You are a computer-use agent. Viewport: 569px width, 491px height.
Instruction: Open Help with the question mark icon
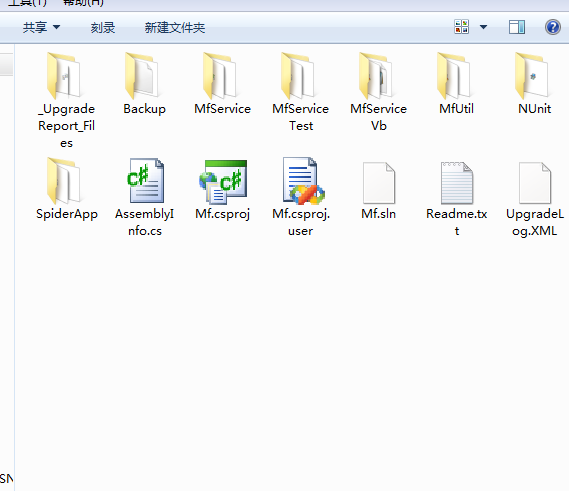click(553, 27)
